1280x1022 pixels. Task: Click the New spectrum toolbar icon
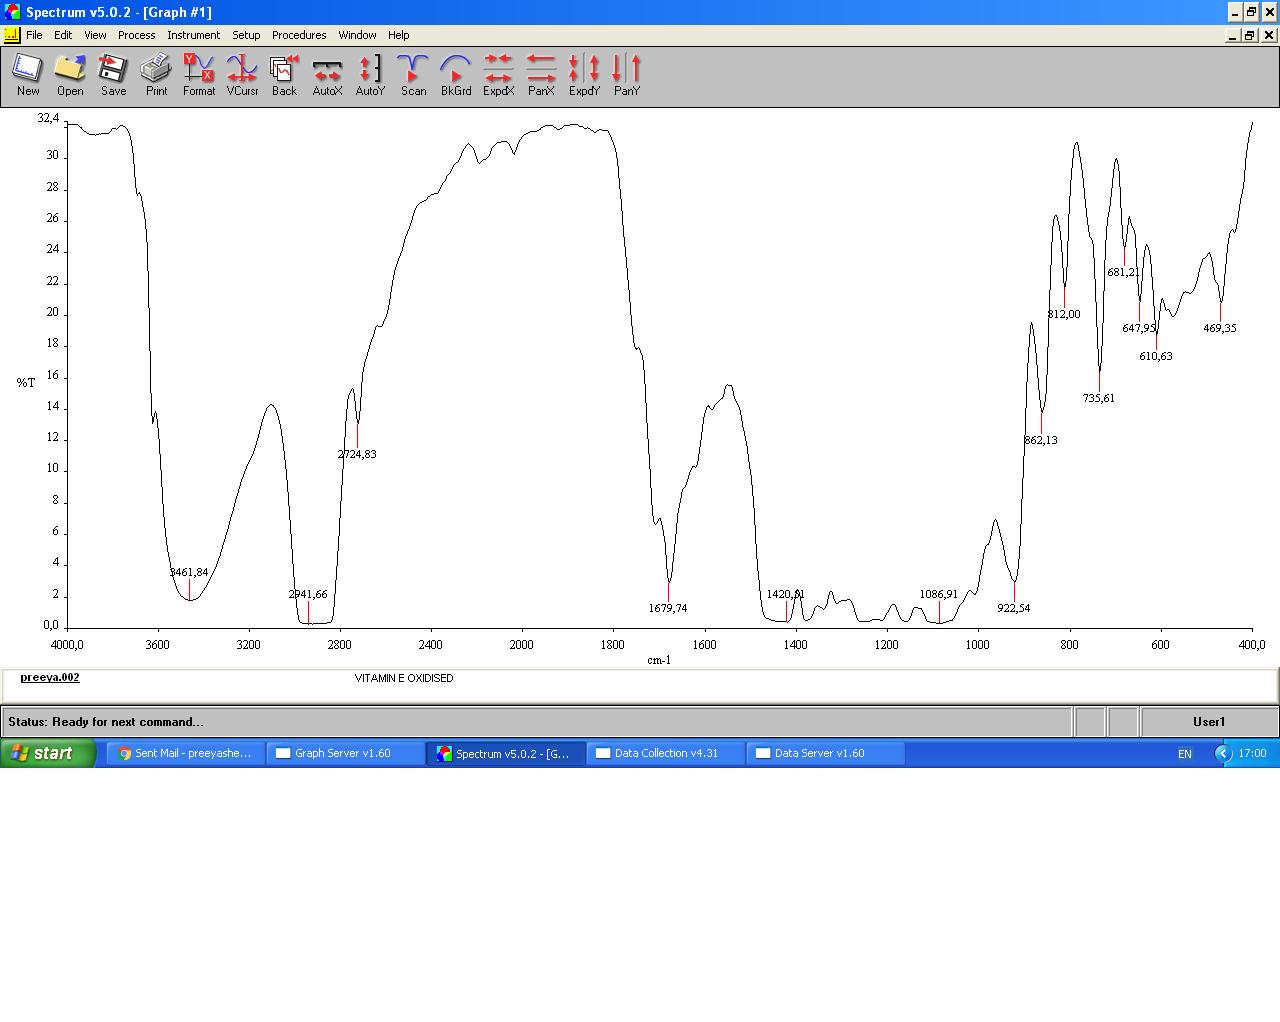[27, 76]
